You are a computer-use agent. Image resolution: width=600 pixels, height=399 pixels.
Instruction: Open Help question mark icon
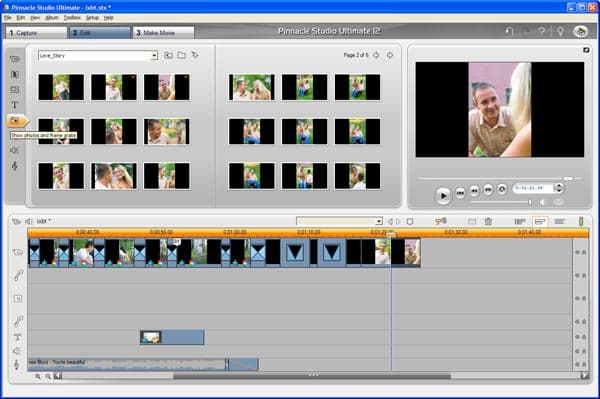tap(541, 31)
